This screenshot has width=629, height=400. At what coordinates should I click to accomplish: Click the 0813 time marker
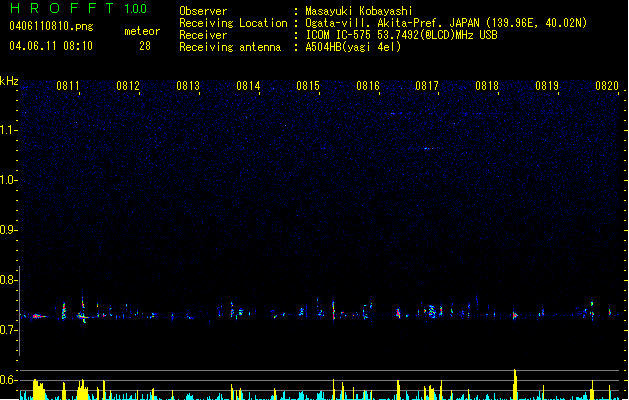(x=188, y=86)
